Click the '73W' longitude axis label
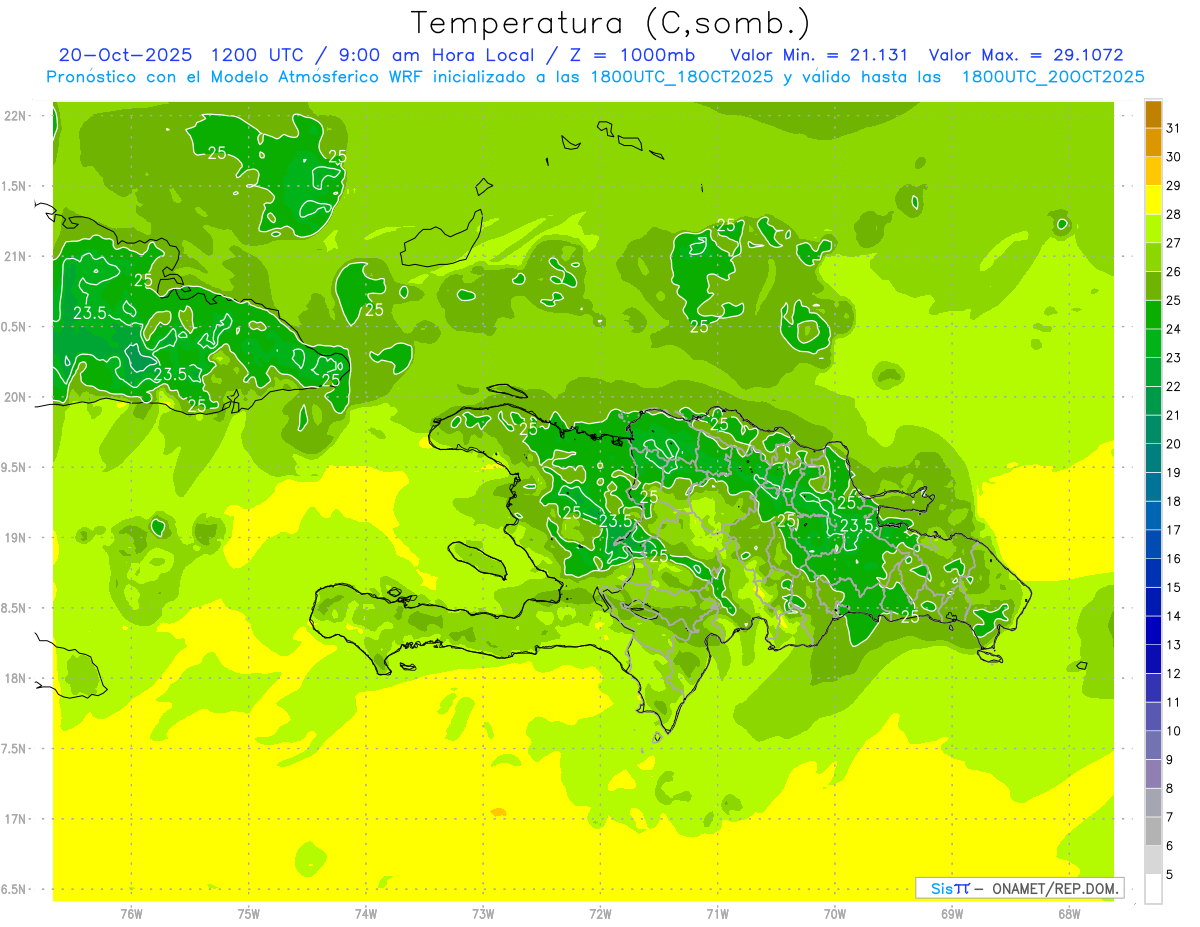 click(x=483, y=913)
